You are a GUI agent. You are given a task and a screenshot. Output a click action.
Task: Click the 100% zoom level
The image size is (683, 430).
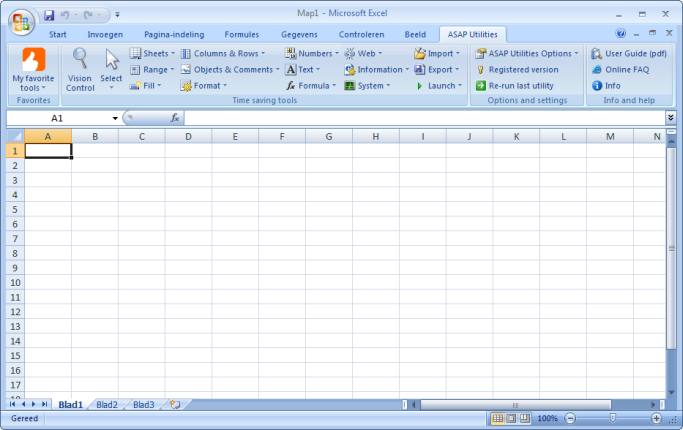(x=547, y=419)
